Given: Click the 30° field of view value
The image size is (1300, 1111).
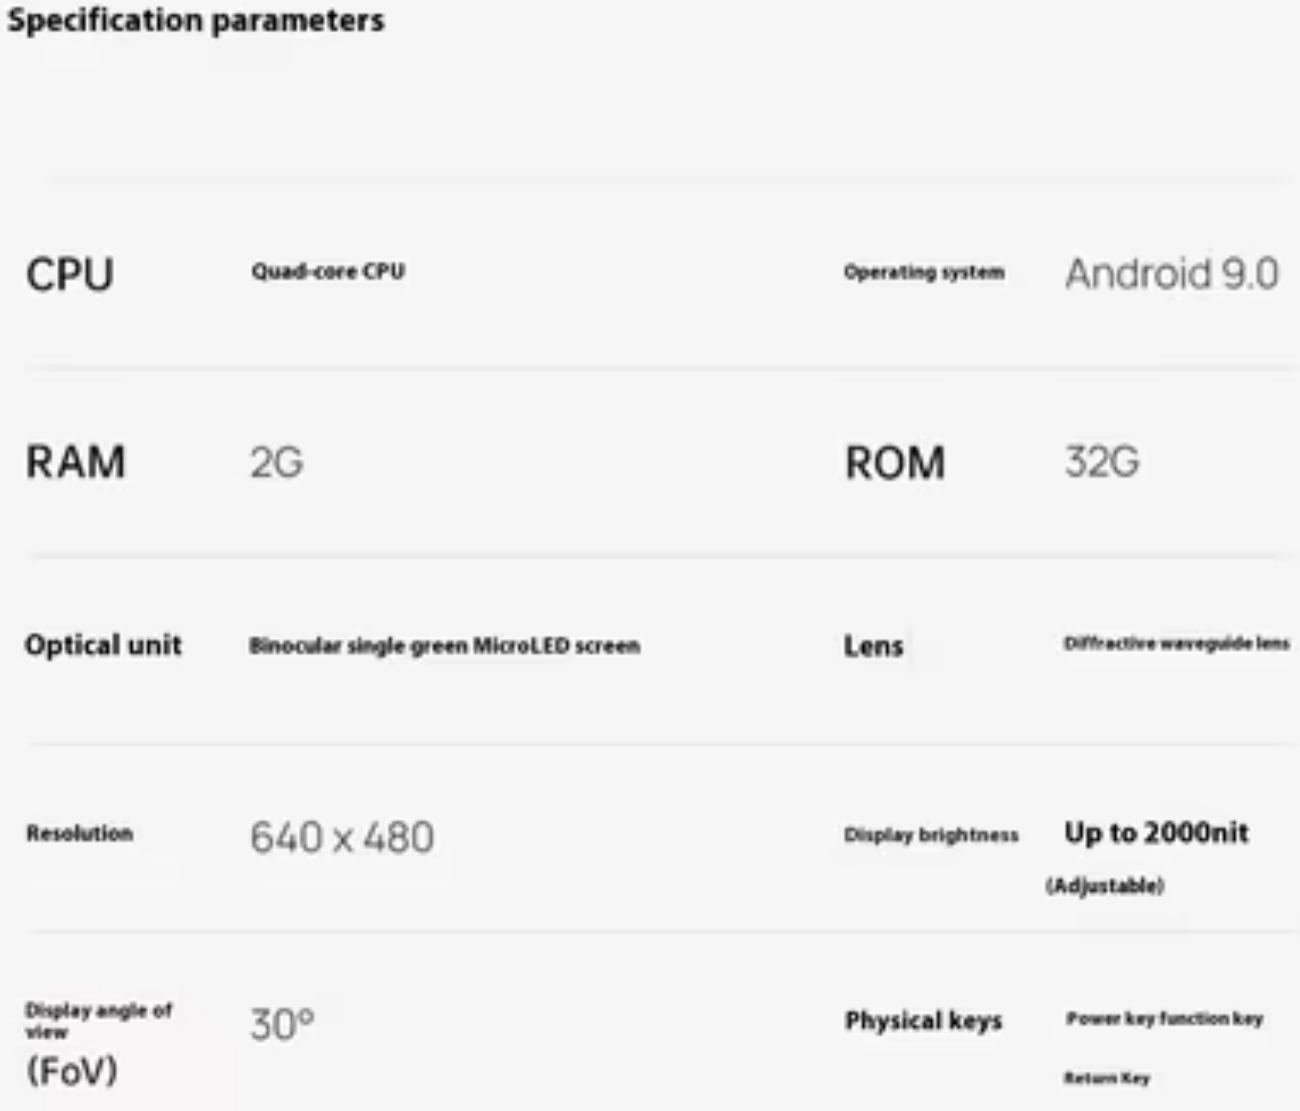Looking at the screenshot, I should [282, 1025].
